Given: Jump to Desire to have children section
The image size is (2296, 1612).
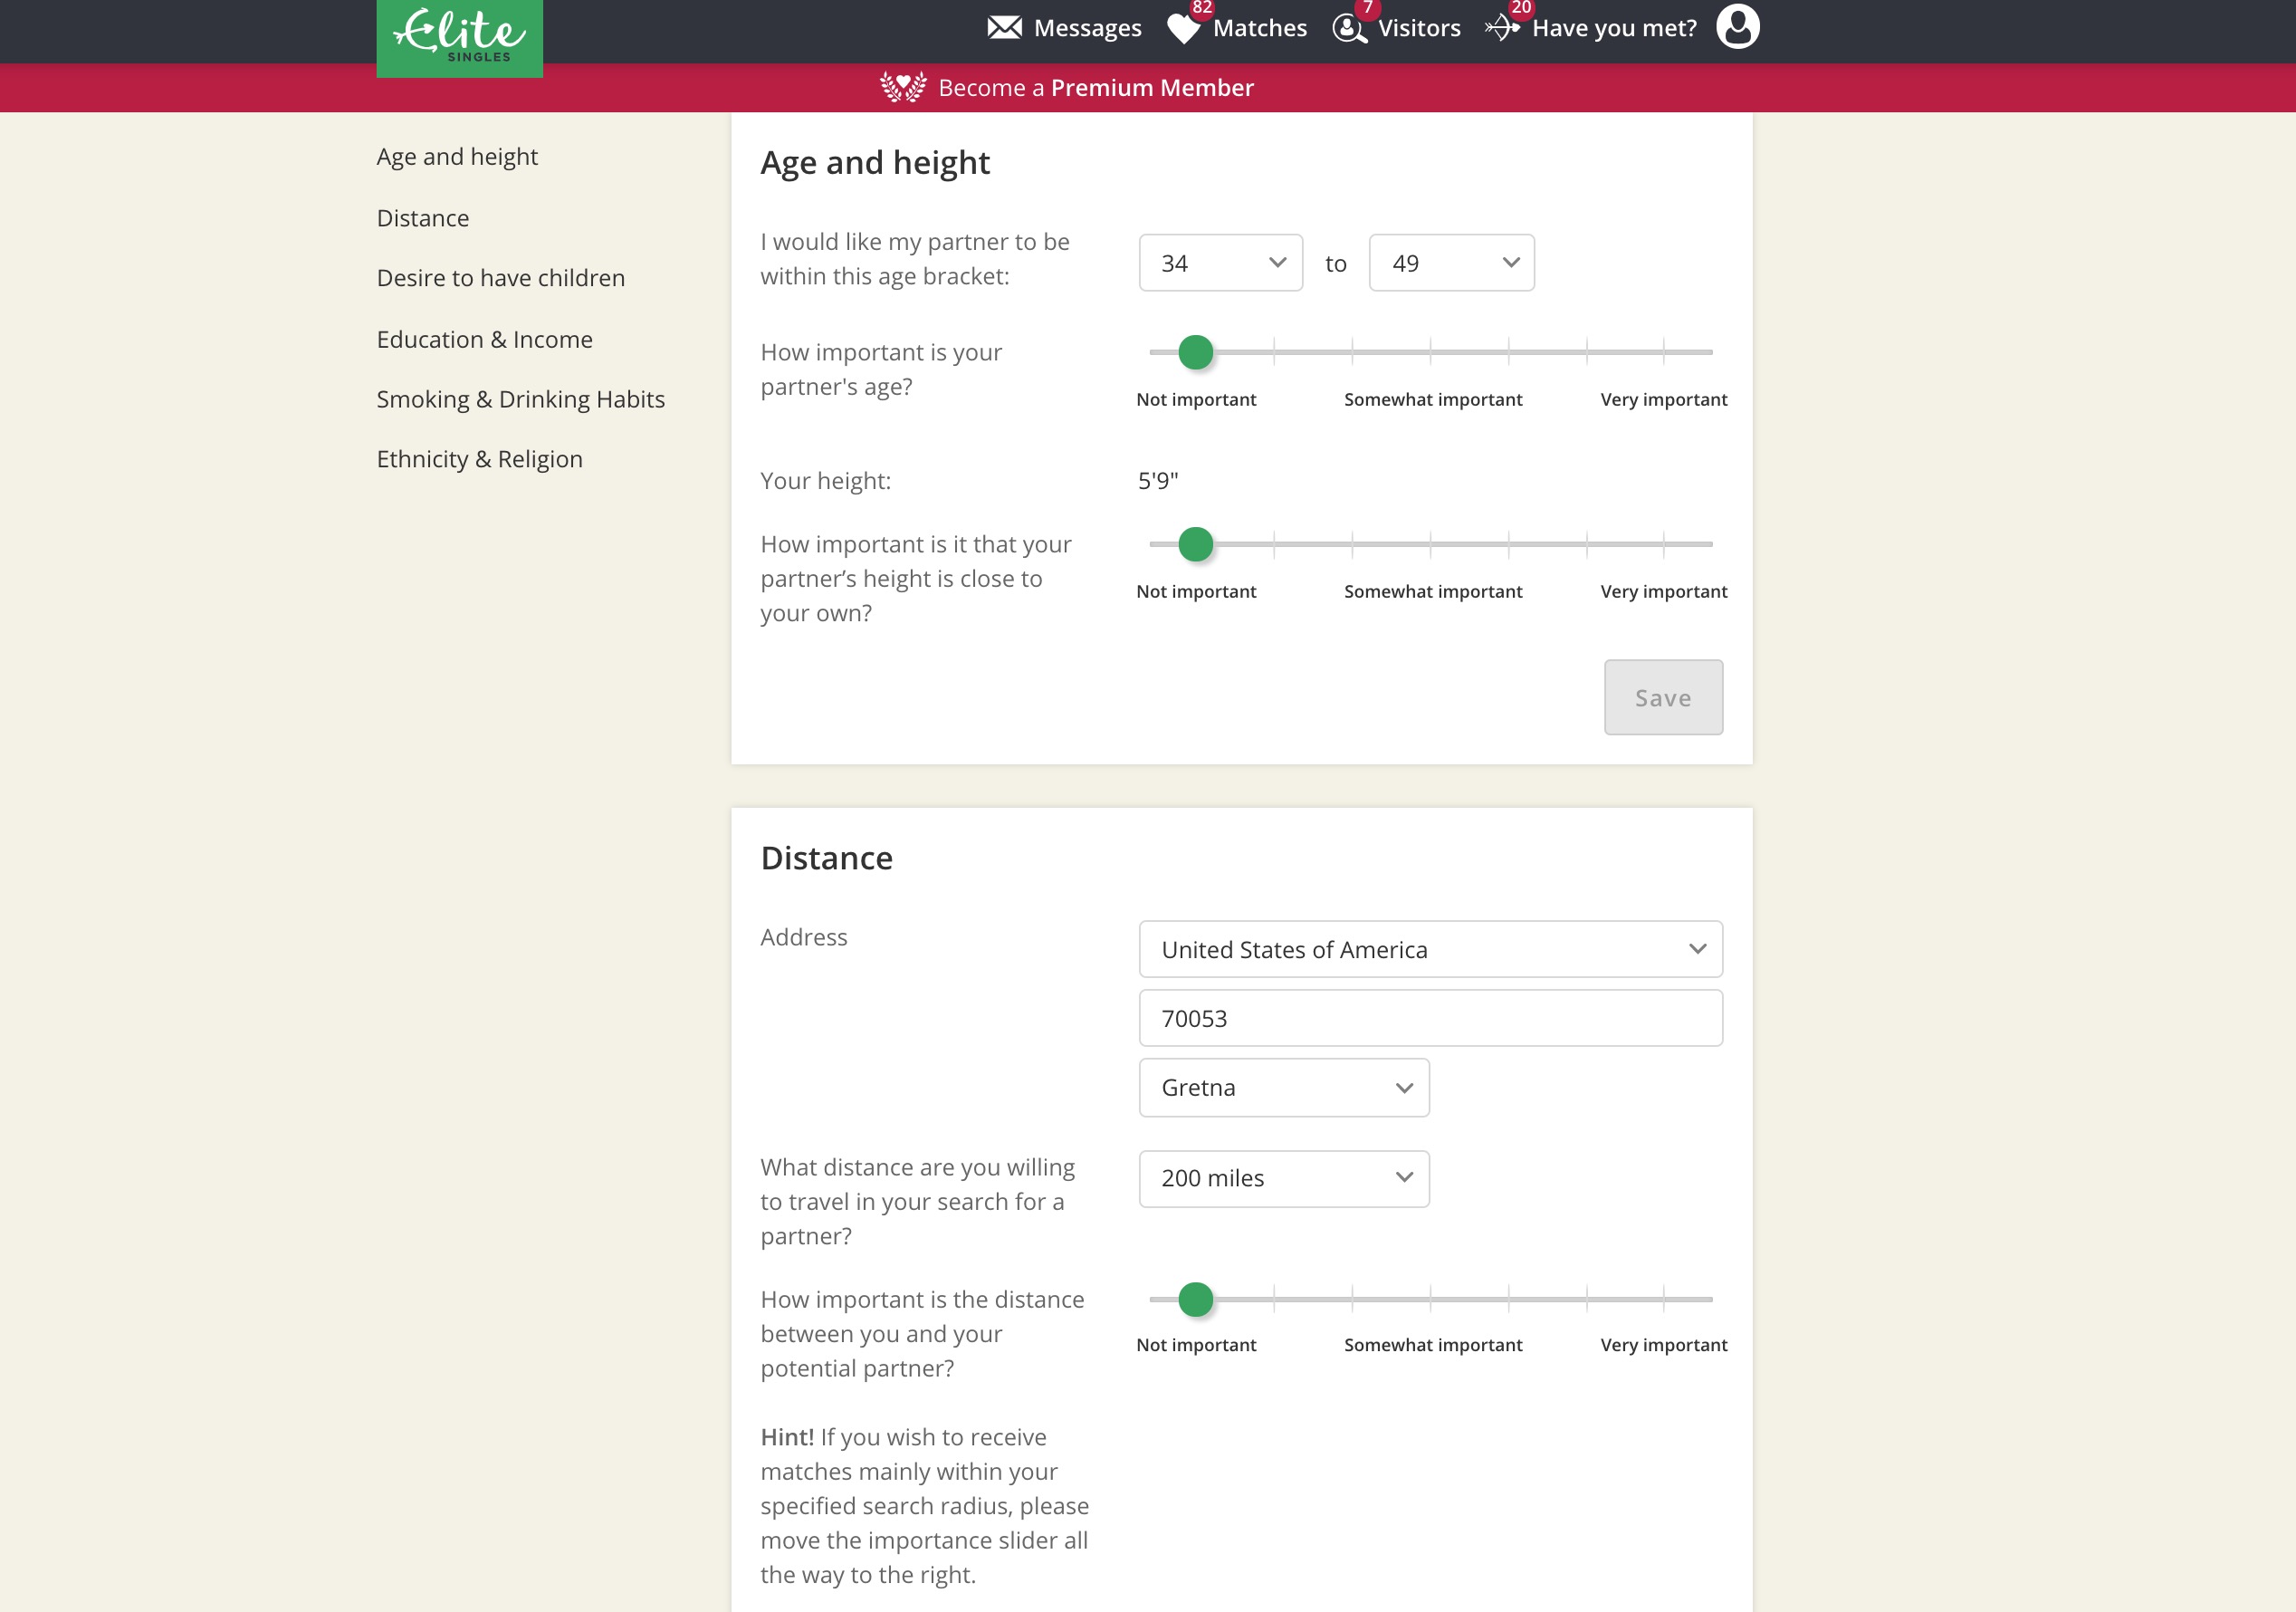Looking at the screenshot, I should coord(501,278).
